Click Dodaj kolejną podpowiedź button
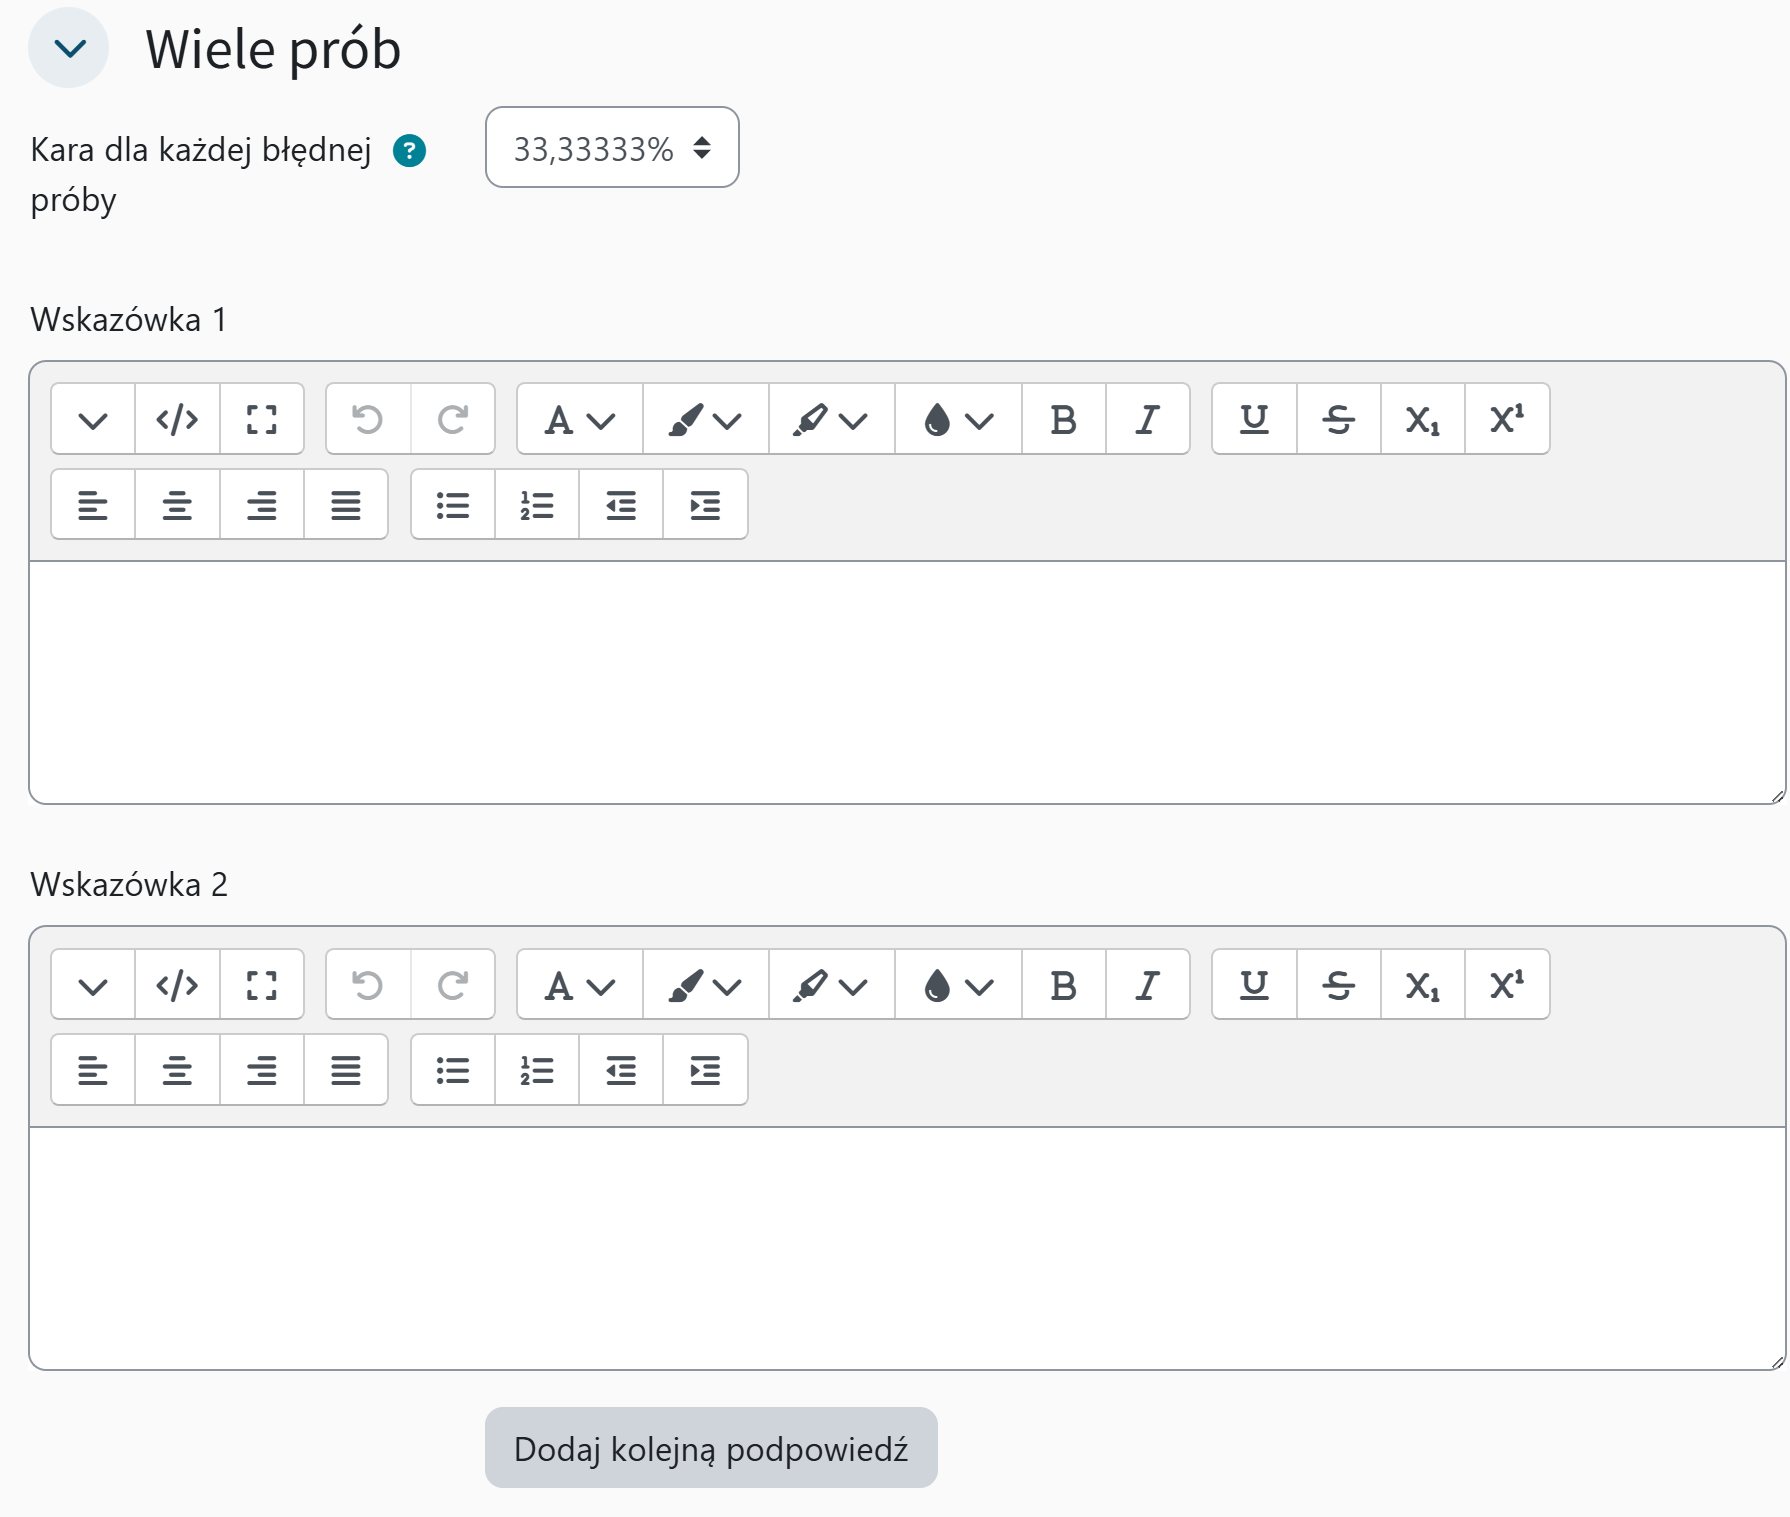1790x1517 pixels. tap(710, 1448)
